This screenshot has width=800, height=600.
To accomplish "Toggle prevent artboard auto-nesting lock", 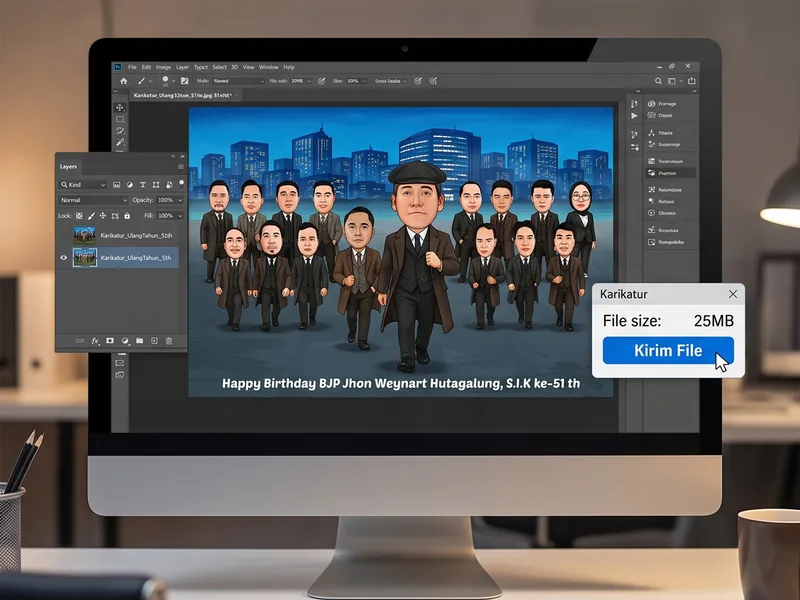I will [115, 216].
